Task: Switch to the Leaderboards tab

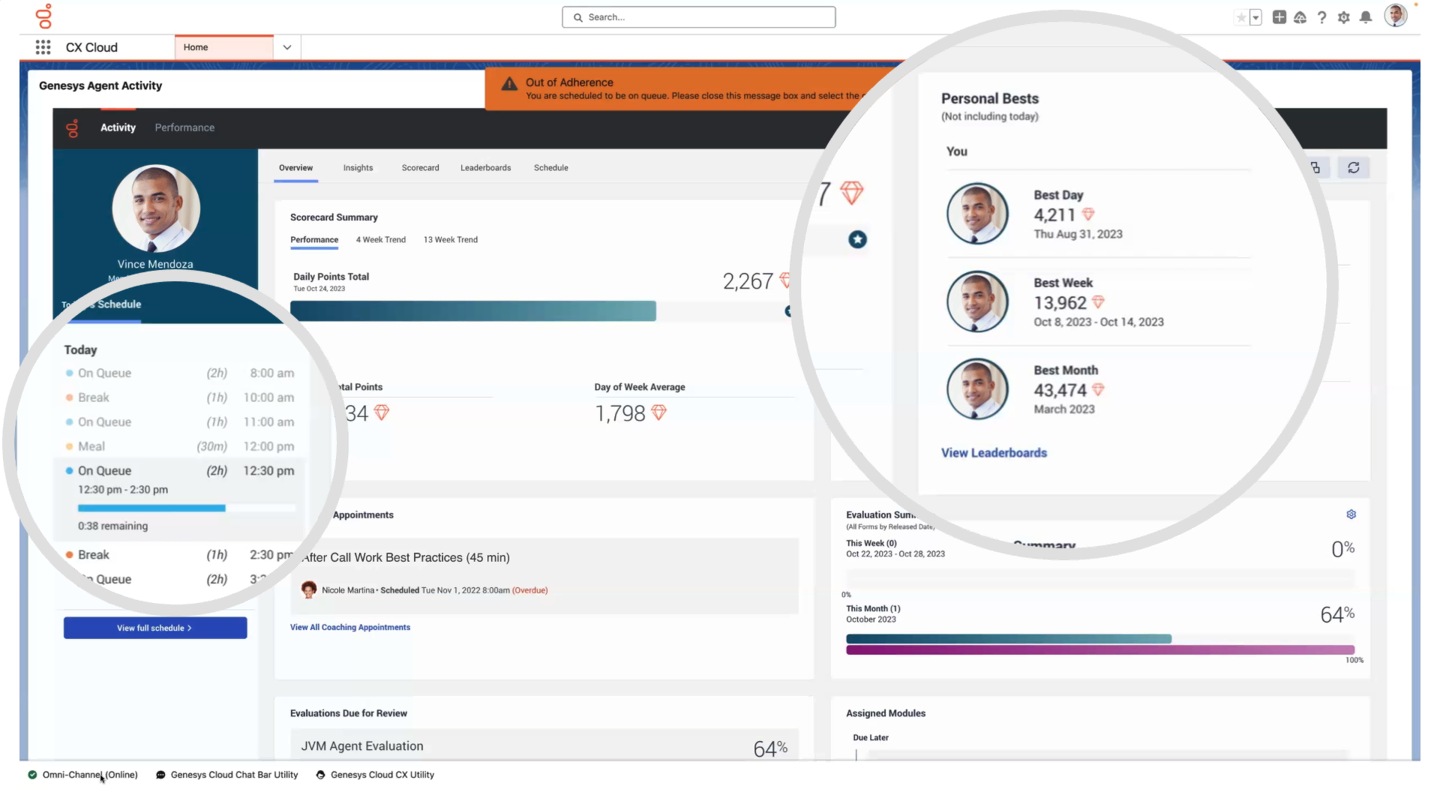Action: point(485,168)
